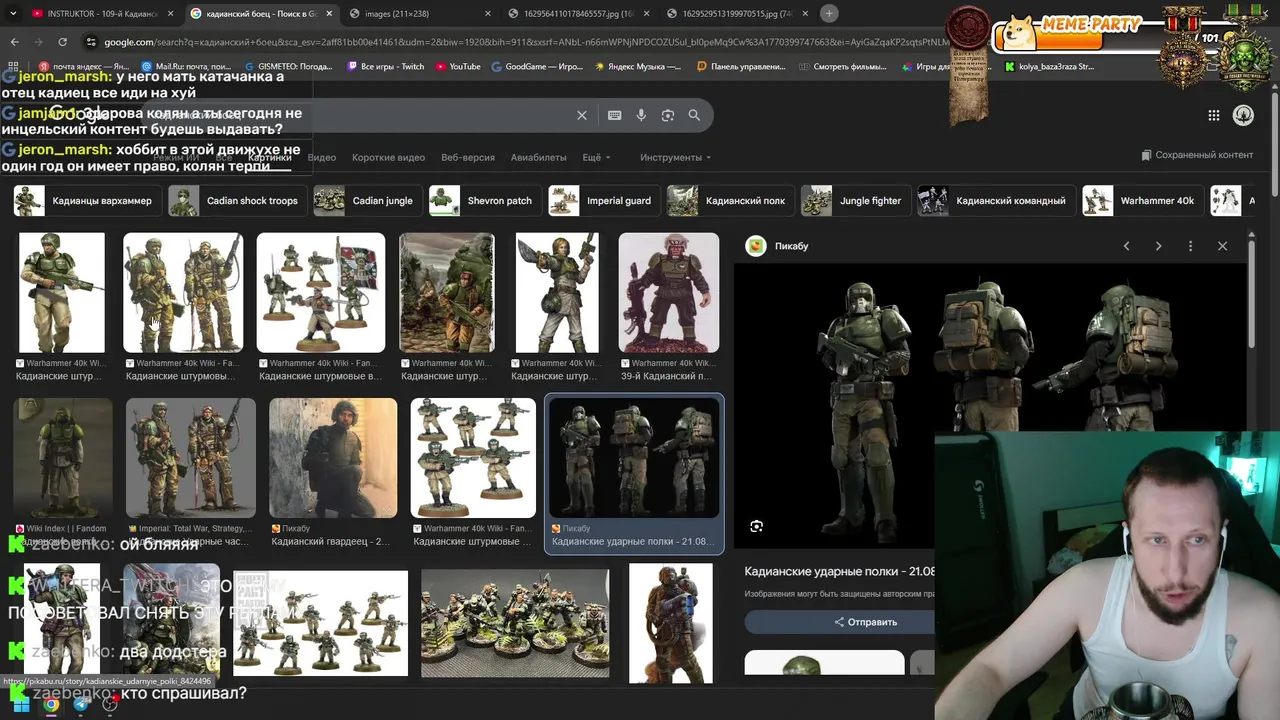The width and height of the screenshot is (1280, 720).
Task: Expand the 'Инструменты' dropdown
Action: tap(676, 157)
